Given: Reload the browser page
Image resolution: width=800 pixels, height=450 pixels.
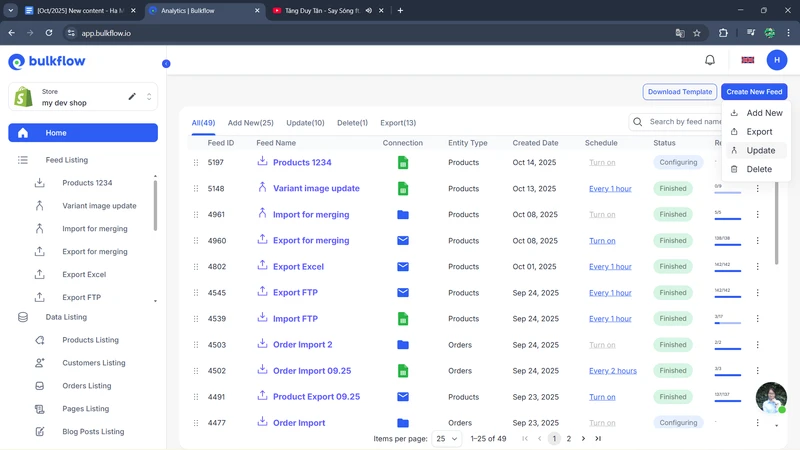Looking at the screenshot, I should coord(49,33).
